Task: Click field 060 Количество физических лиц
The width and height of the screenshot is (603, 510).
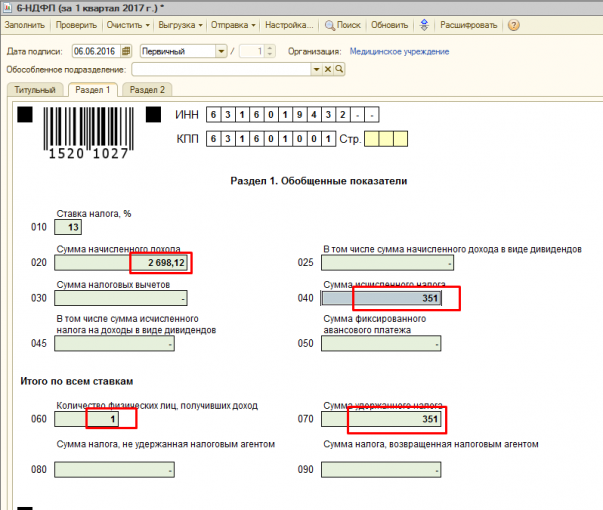Action: [88, 419]
